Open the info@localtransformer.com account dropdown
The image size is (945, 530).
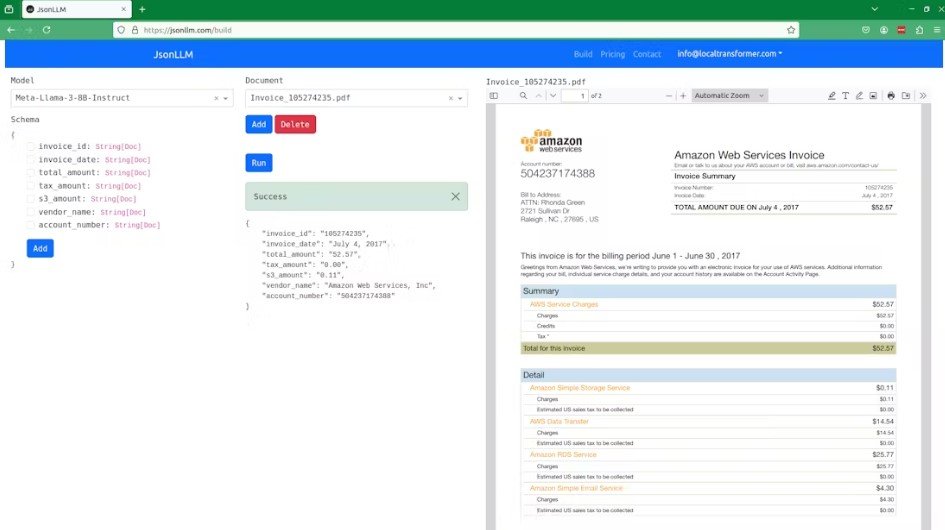click(x=729, y=54)
